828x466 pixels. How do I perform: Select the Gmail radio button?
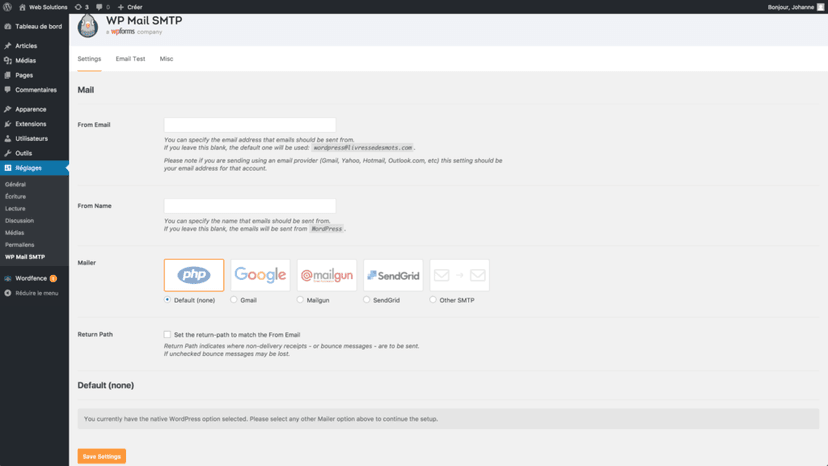click(233, 300)
